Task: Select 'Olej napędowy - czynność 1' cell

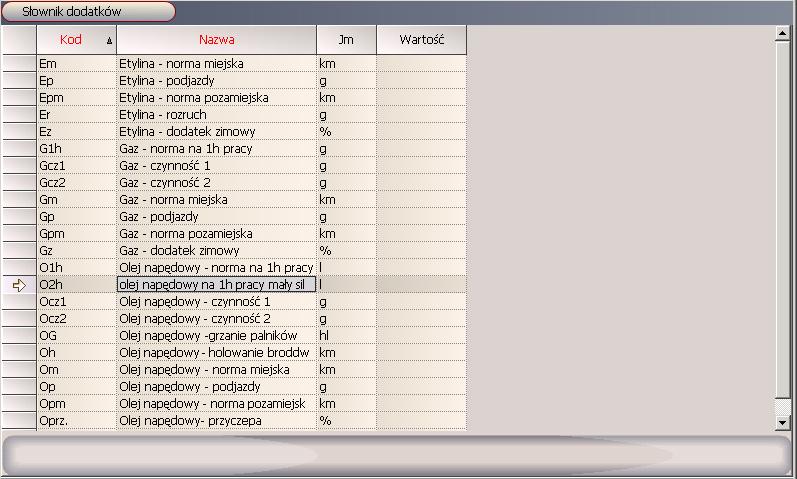Action: (x=217, y=302)
